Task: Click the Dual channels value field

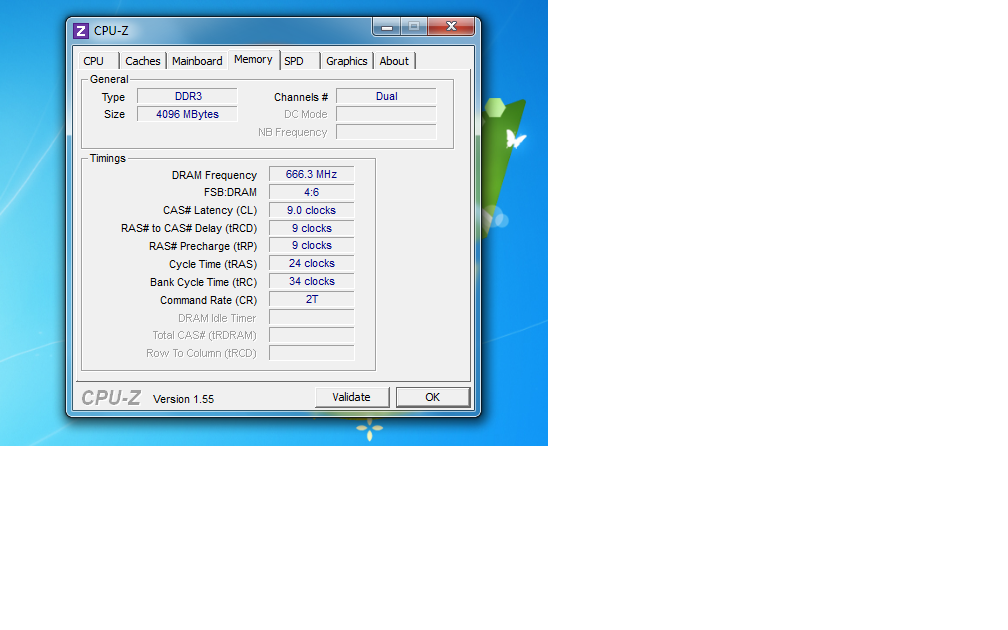Action: tap(386, 96)
